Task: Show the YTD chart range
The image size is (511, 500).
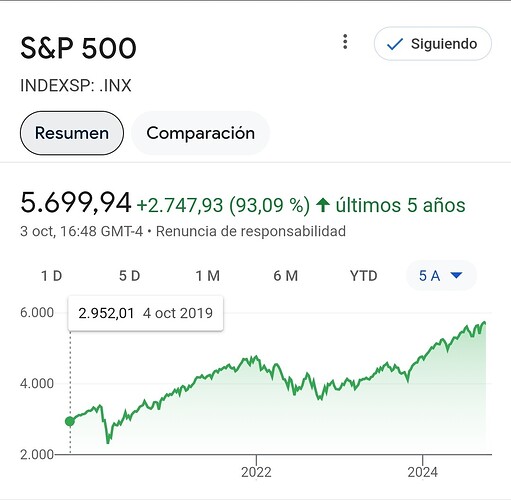Action: (x=363, y=276)
